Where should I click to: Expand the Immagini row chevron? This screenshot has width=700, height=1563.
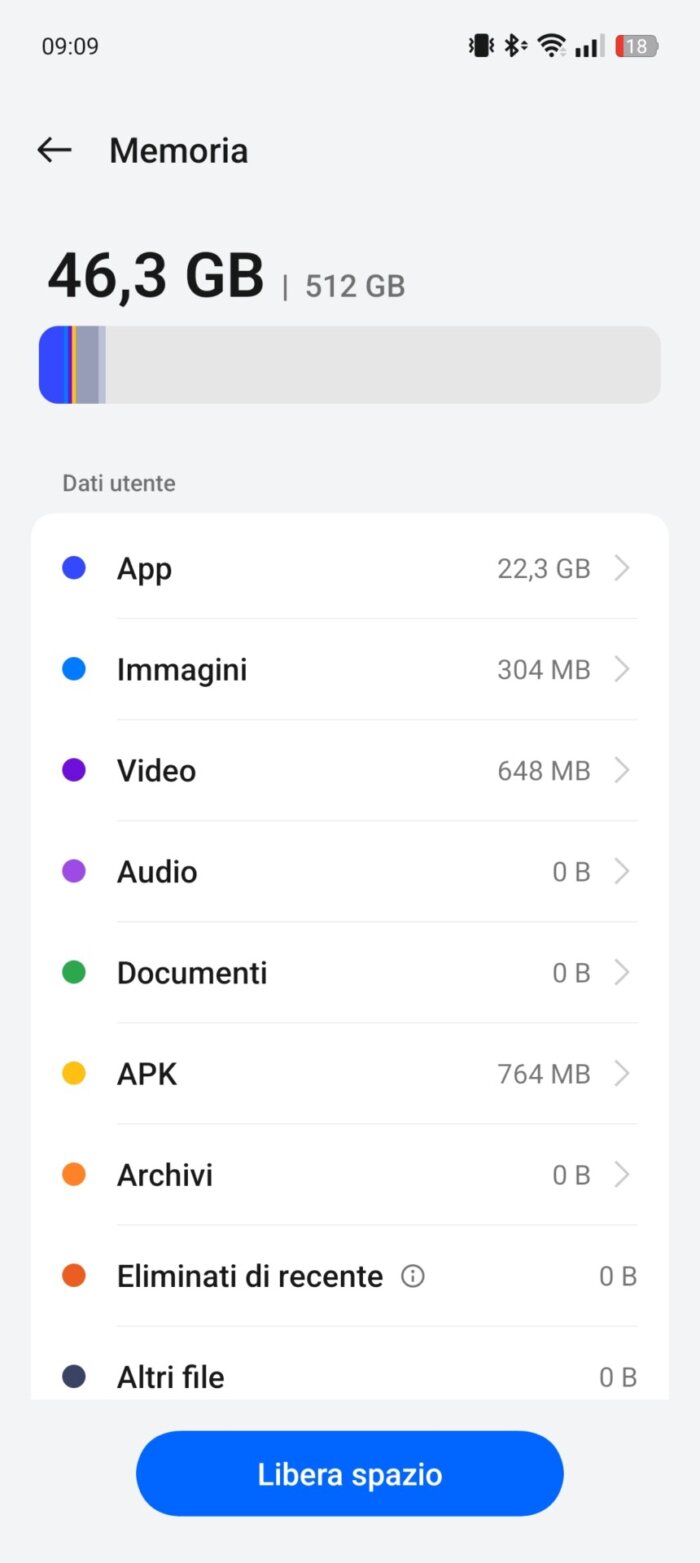(622, 669)
